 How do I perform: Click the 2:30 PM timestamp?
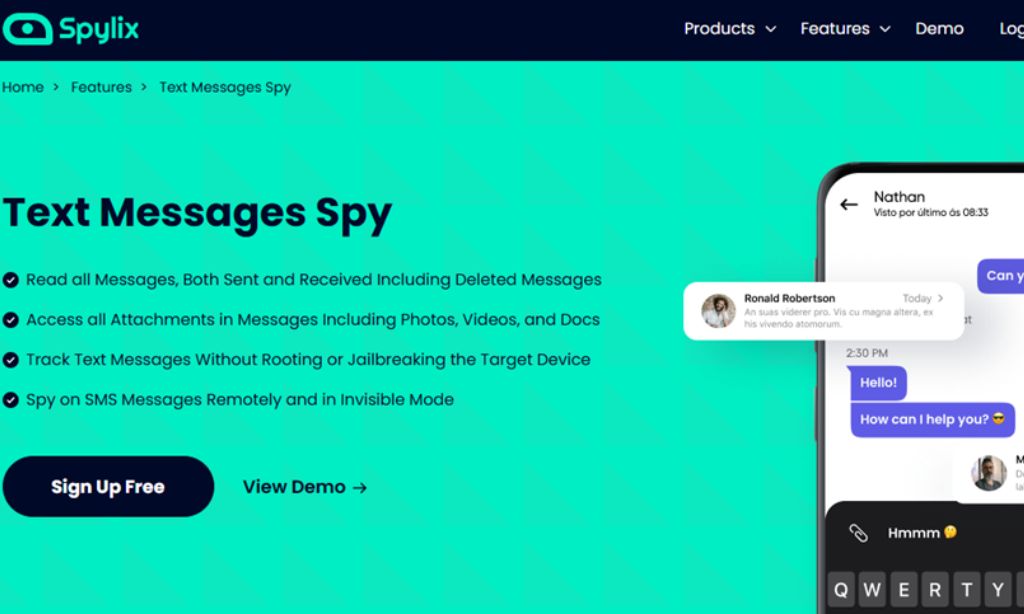(867, 353)
